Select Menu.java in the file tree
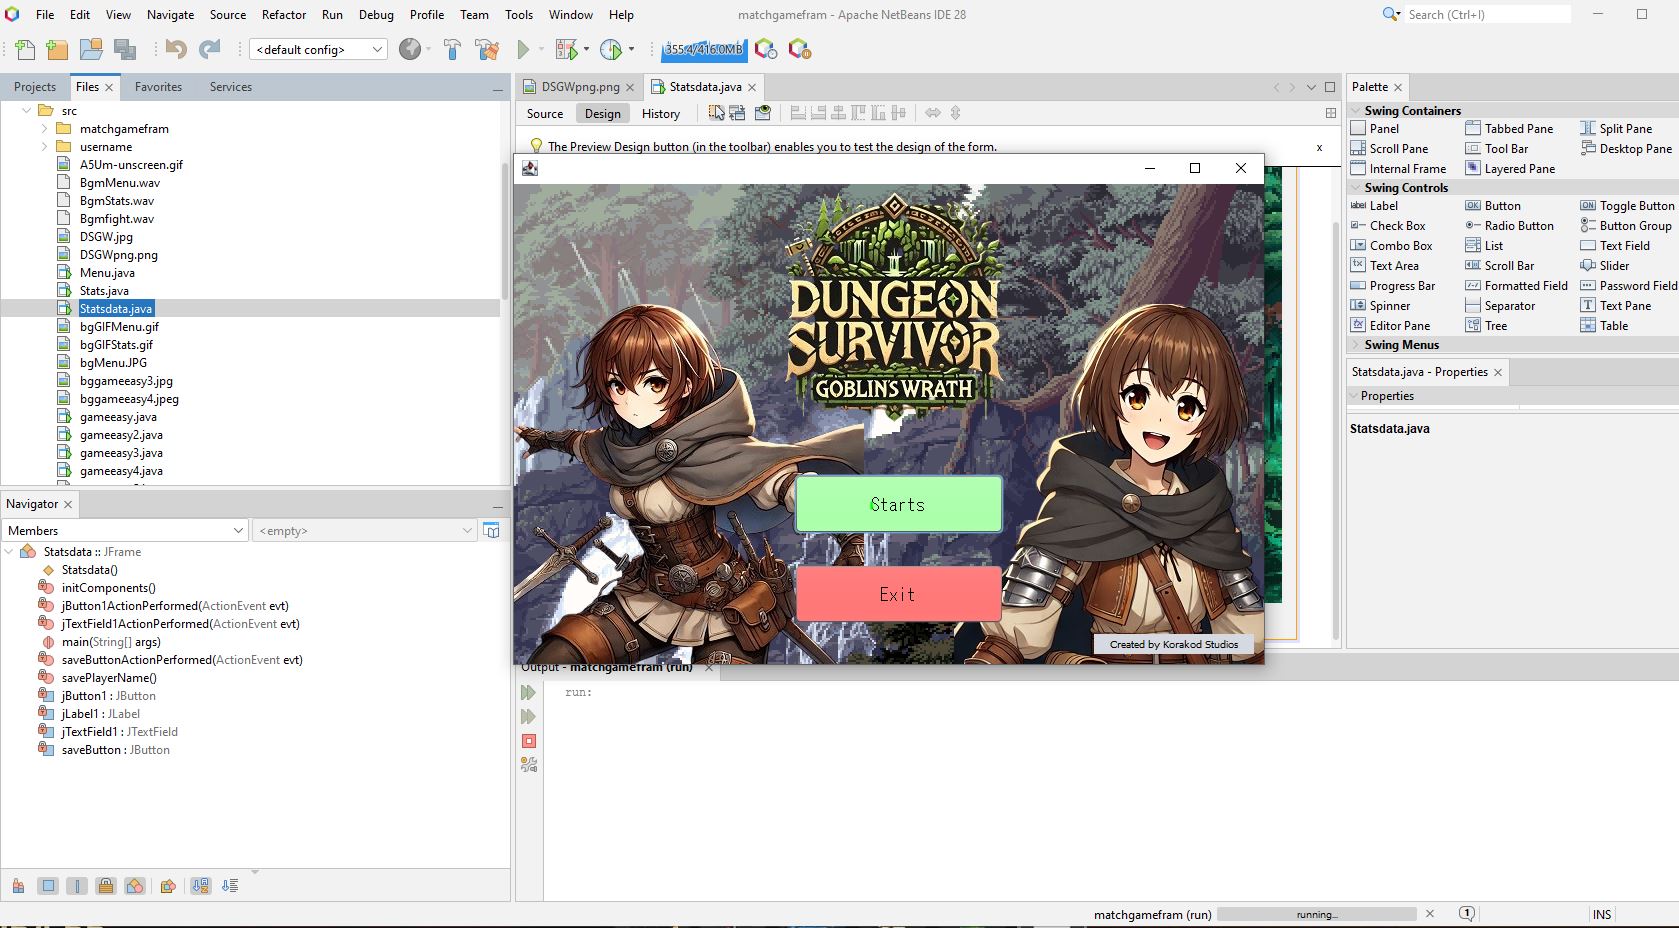 (x=107, y=273)
